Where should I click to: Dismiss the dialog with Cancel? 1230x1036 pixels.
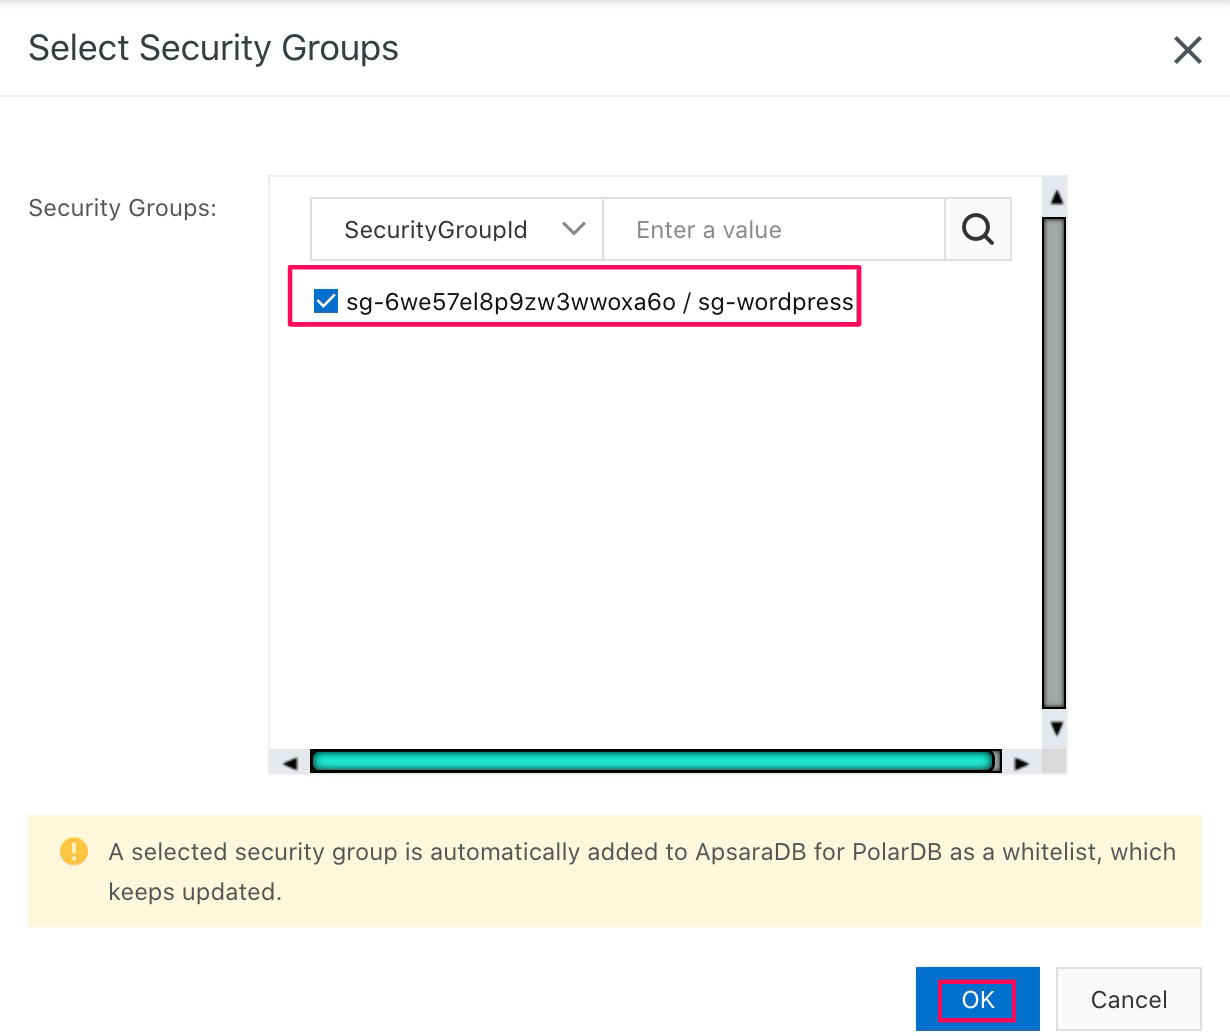(1129, 999)
